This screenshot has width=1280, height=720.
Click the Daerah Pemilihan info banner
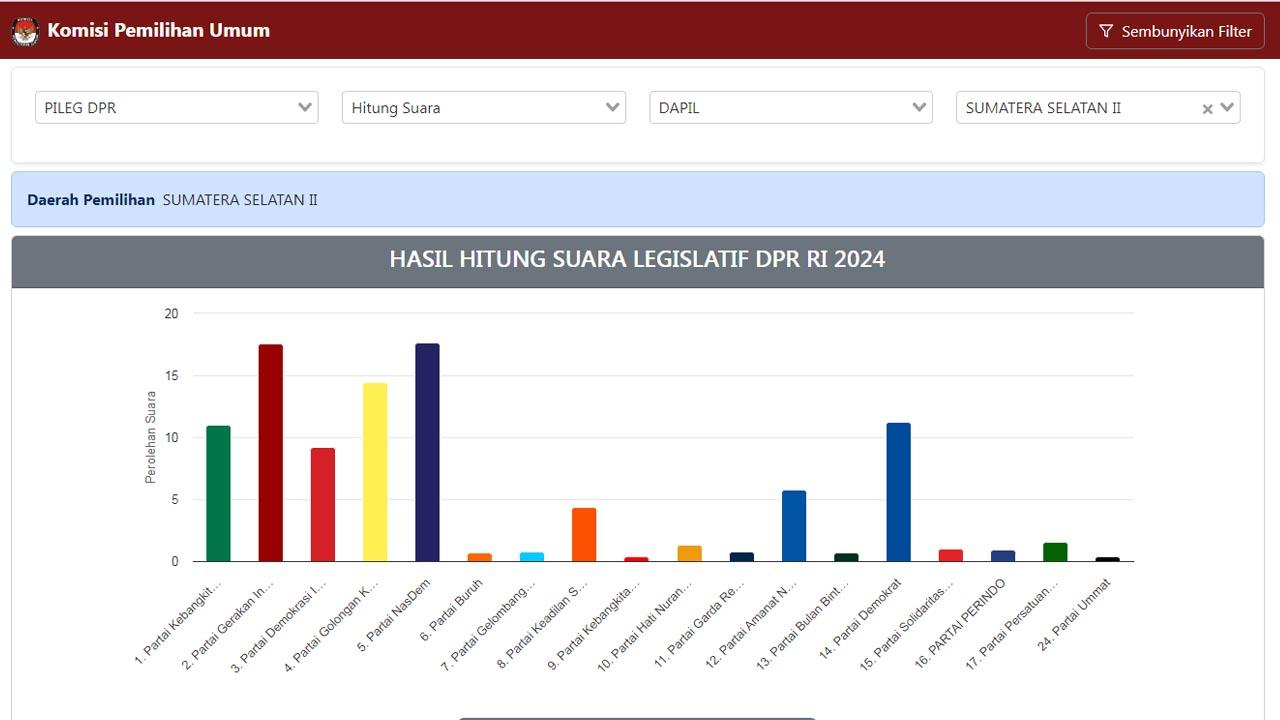coord(637,199)
